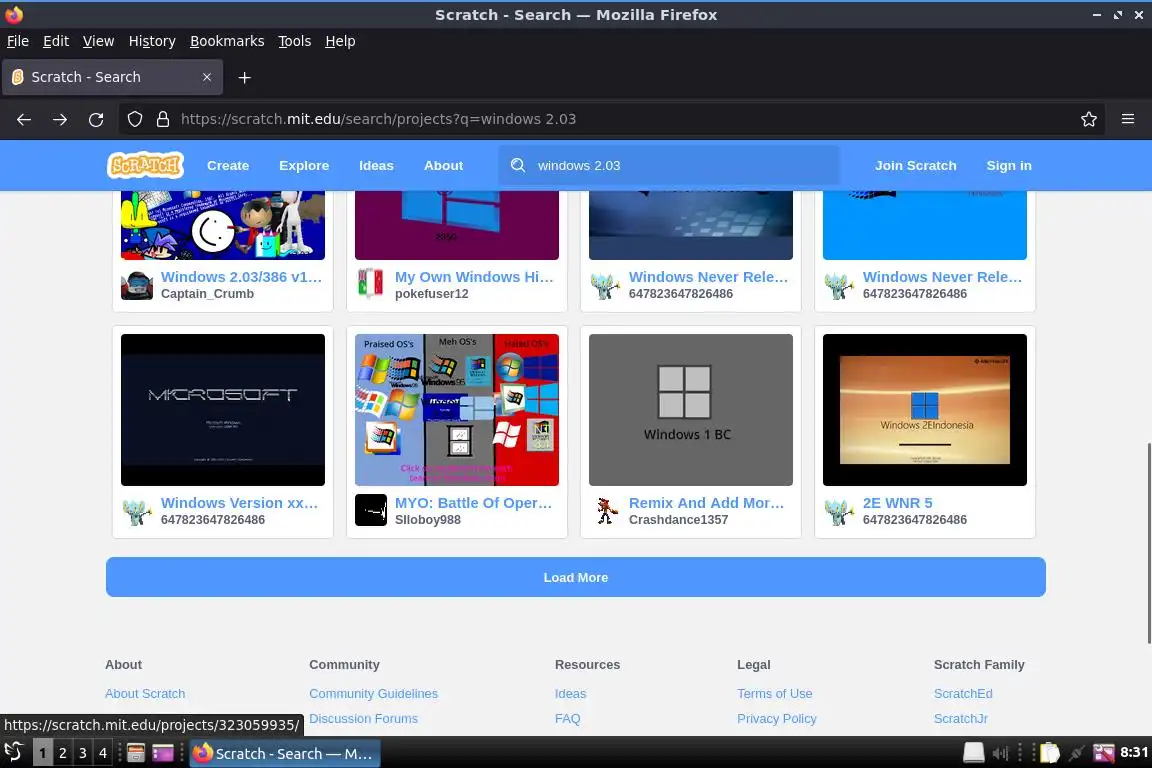This screenshot has width=1152, height=768.
Task: Click the Slloboy988 username
Action: point(428,520)
